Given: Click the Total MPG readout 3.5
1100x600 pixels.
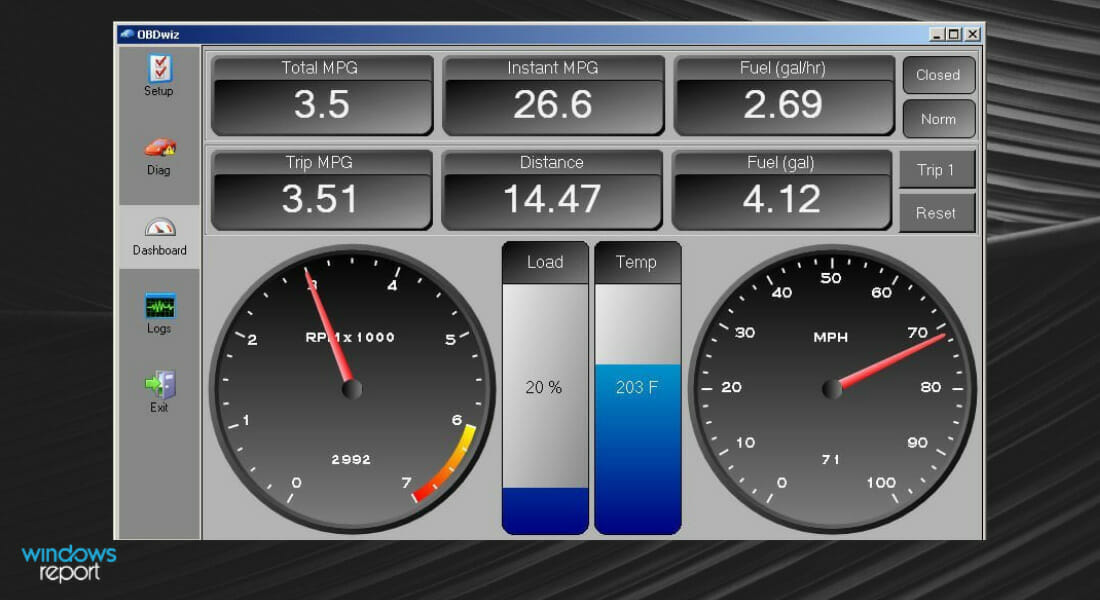Looking at the screenshot, I should click(322, 105).
